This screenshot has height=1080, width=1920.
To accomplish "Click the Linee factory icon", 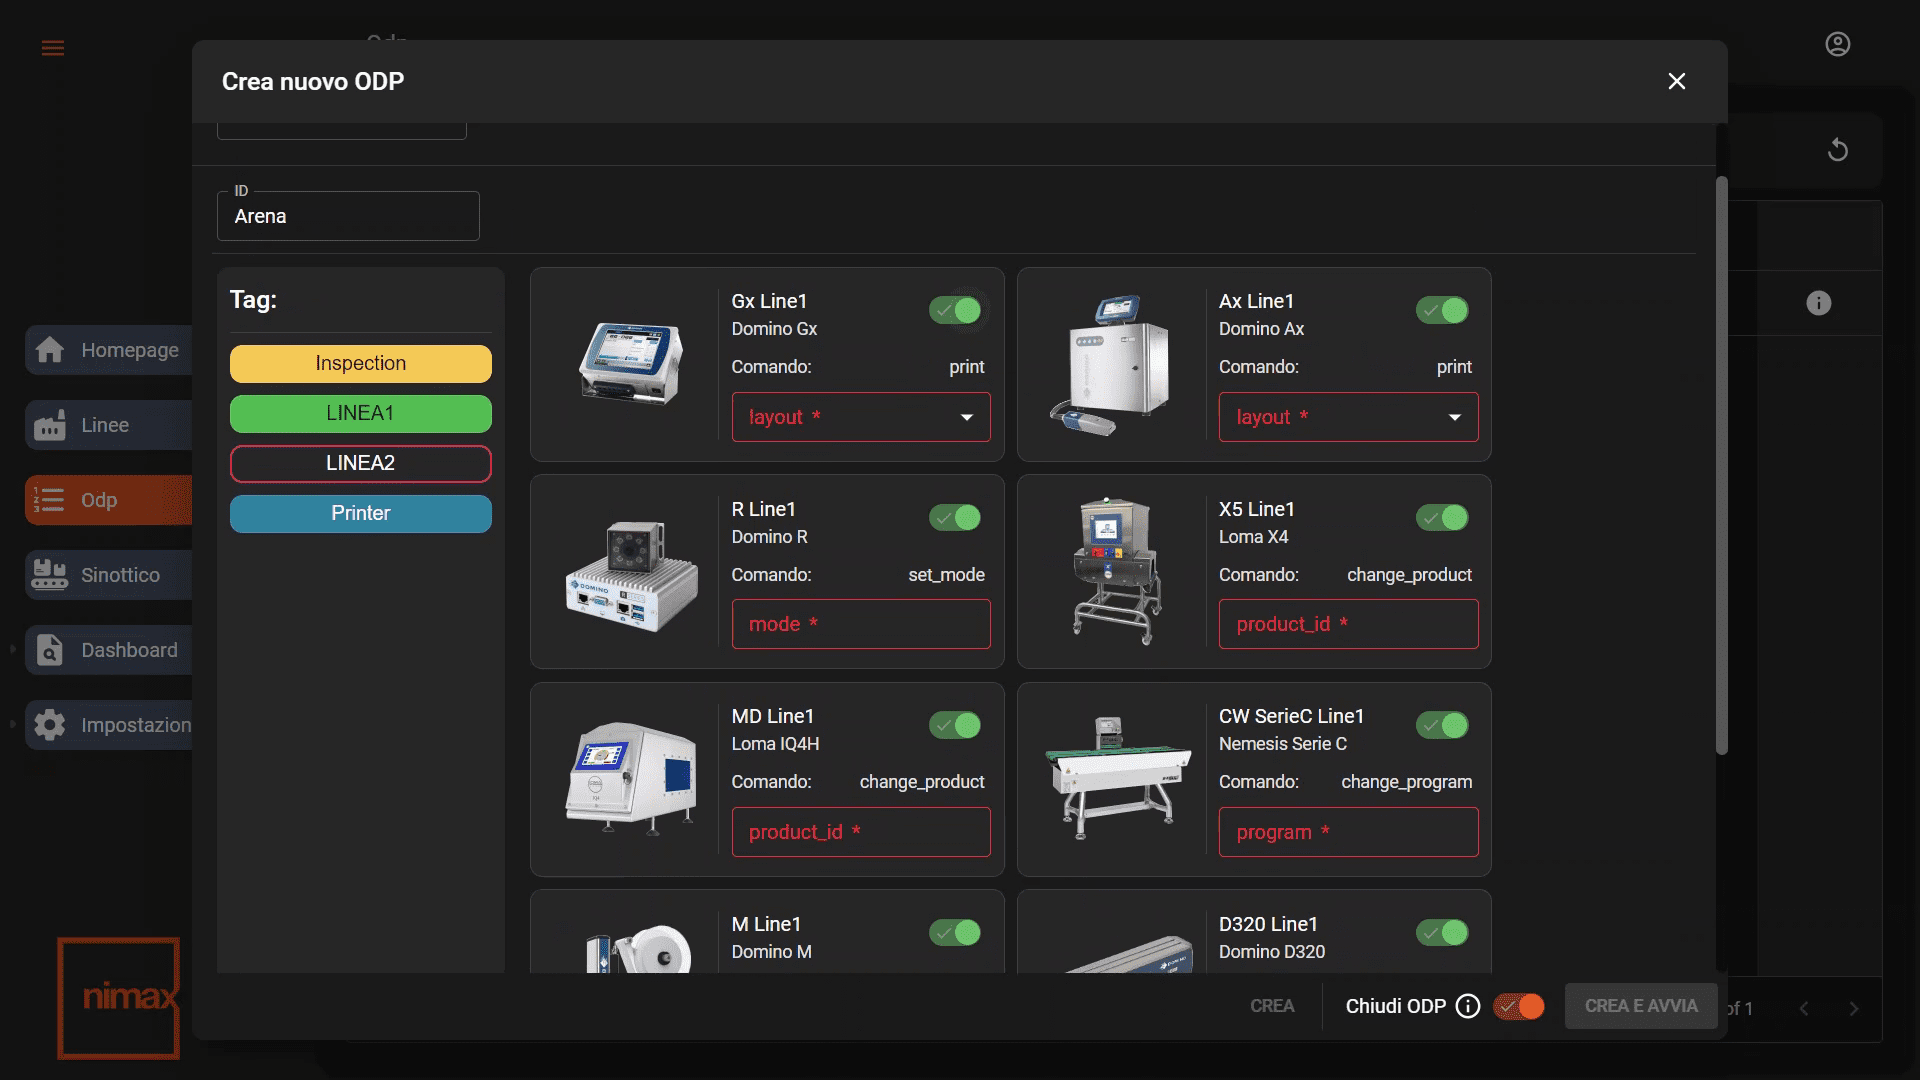I will click(x=50, y=425).
